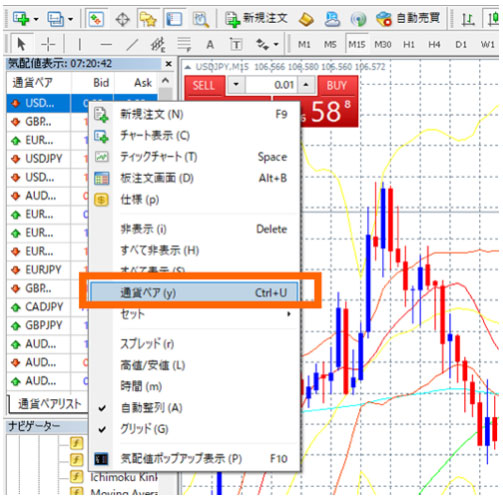The height and width of the screenshot is (497, 503).
Task: Switch timeframe to M1
Action: pyautogui.click(x=304, y=44)
